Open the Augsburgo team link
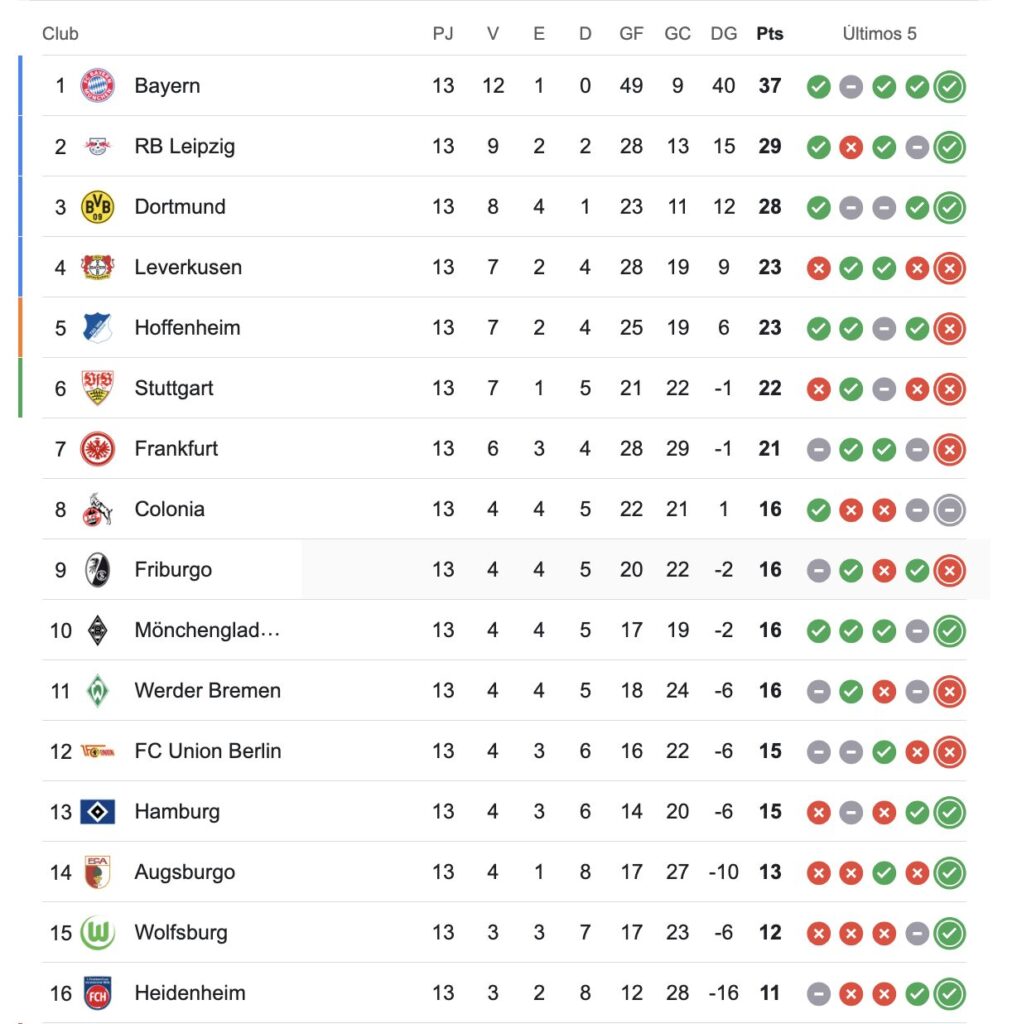The width and height of the screenshot is (1017, 1024). pos(185,872)
